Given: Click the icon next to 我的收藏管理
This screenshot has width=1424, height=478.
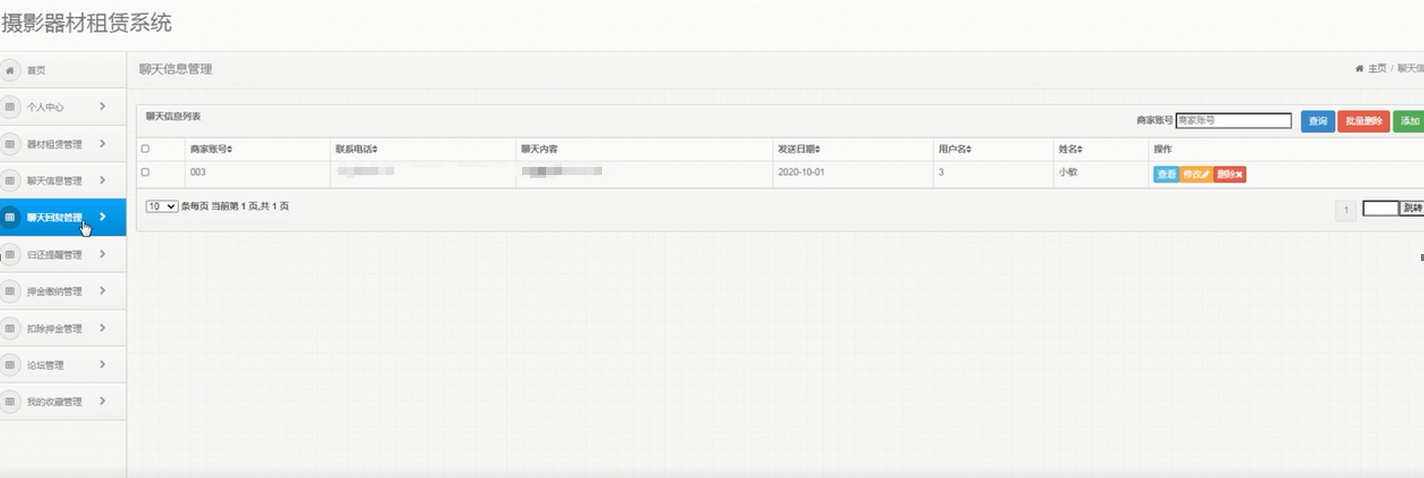Looking at the screenshot, I should (x=10, y=401).
